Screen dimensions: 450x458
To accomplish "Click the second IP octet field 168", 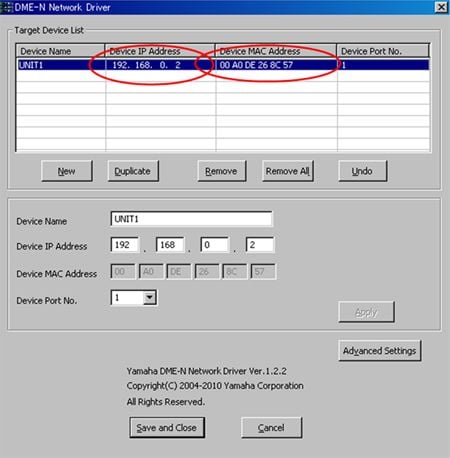I will coord(170,245).
